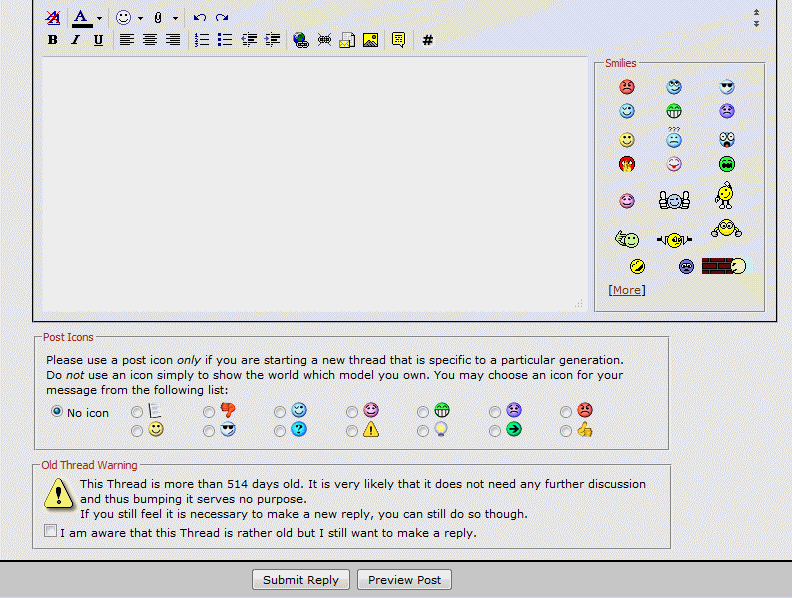Click the Insert Link globe icon
Screen dimensions: 792x598
[x=301, y=40]
